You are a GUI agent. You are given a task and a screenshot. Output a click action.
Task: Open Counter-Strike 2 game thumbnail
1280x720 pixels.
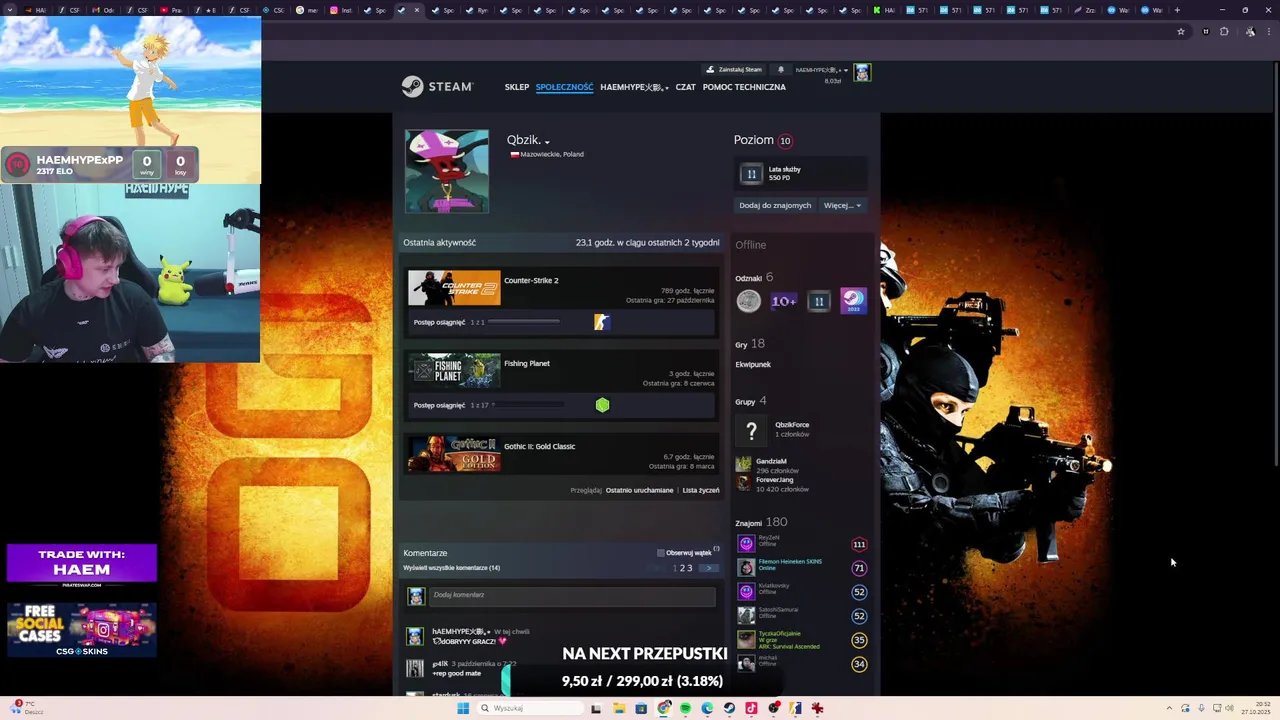(454, 288)
